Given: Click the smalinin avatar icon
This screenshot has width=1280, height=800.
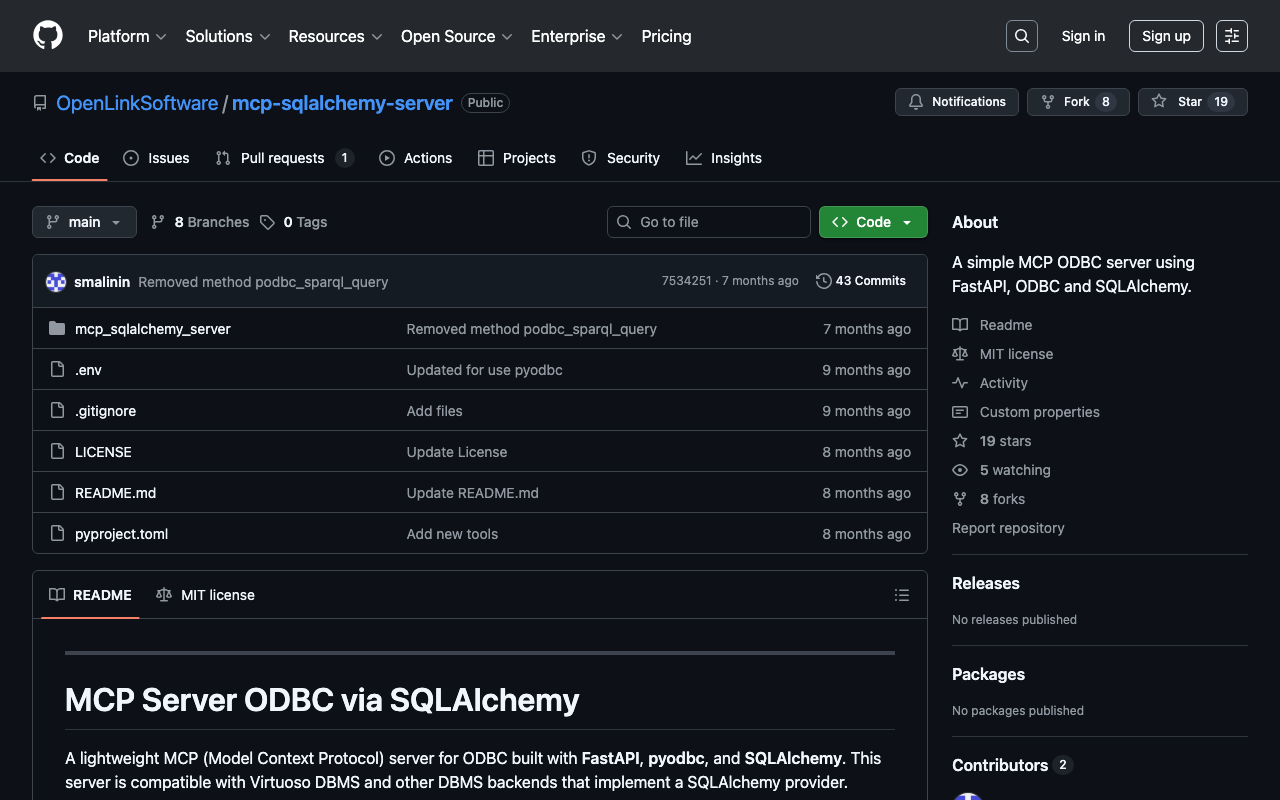Looking at the screenshot, I should tap(56, 282).
